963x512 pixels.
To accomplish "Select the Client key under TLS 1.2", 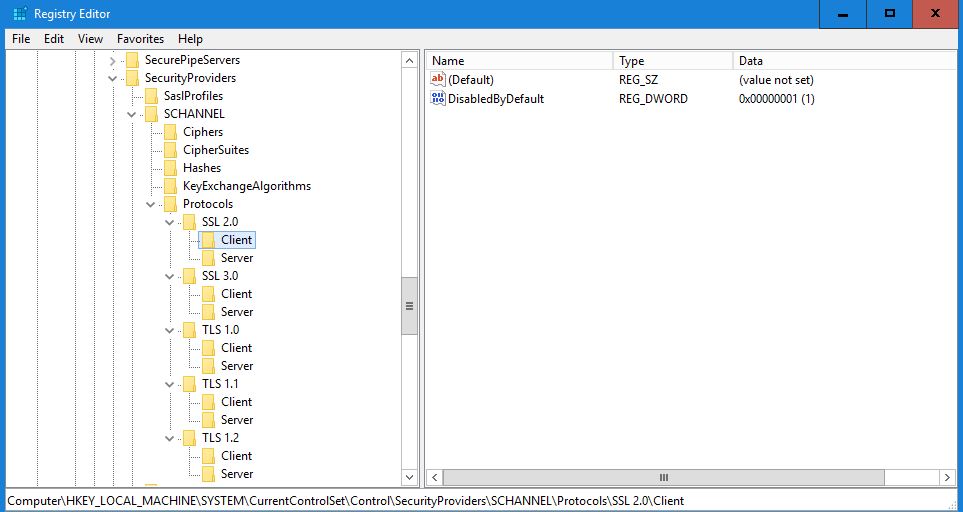I will tap(236, 456).
